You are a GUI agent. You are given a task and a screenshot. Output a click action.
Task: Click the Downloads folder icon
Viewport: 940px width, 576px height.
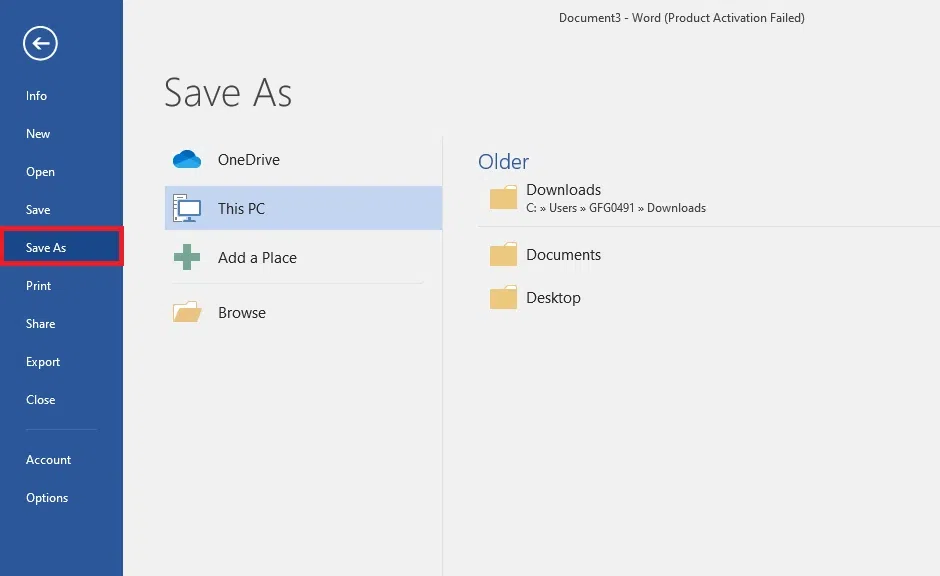click(503, 197)
